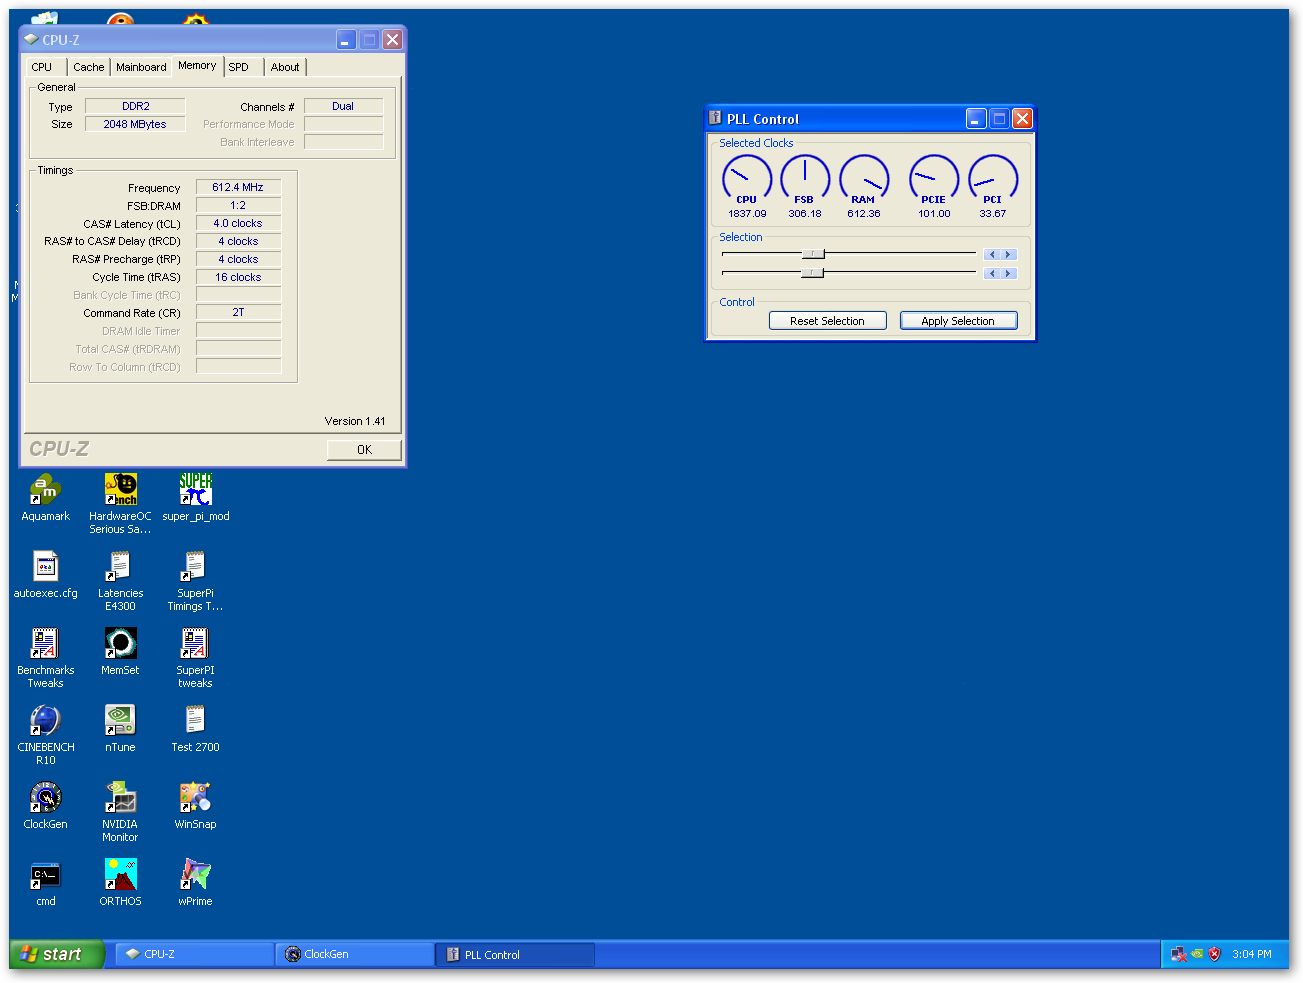Click the memory Type field showing DDR2
The image size is (1303, 983).
pyautogui.click(x=135, y=106)
